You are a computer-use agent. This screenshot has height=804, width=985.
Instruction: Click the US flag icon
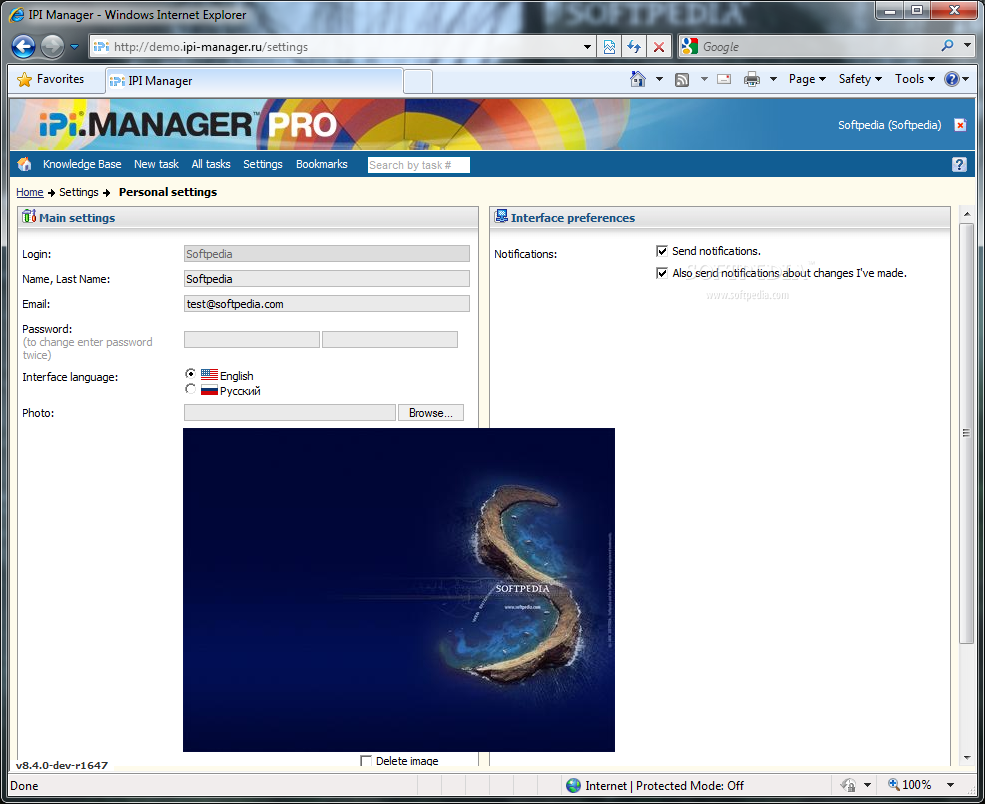coord(209,374)
